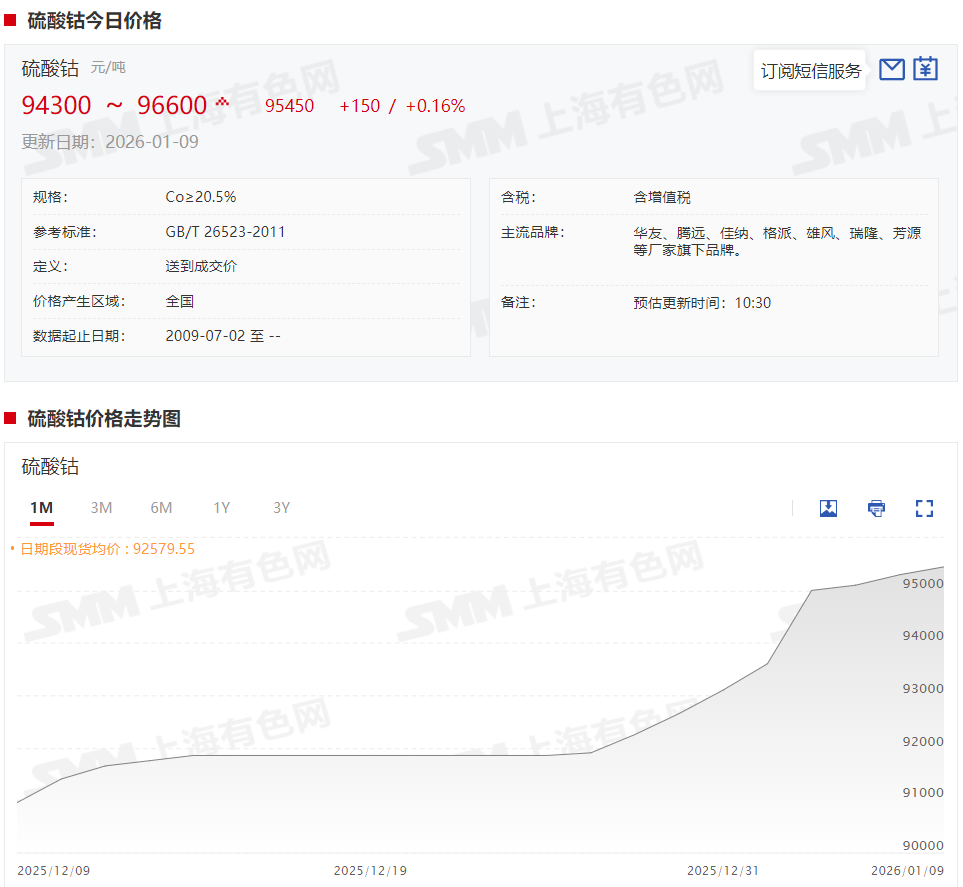Viewport: 963px width, 887px height.
Task: Save the price chart as image
Action: click(x=828, y=508)
